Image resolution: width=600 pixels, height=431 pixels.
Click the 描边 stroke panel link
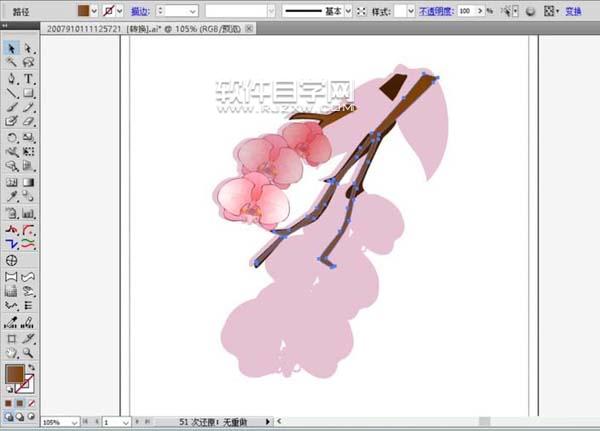coord(140,11)
